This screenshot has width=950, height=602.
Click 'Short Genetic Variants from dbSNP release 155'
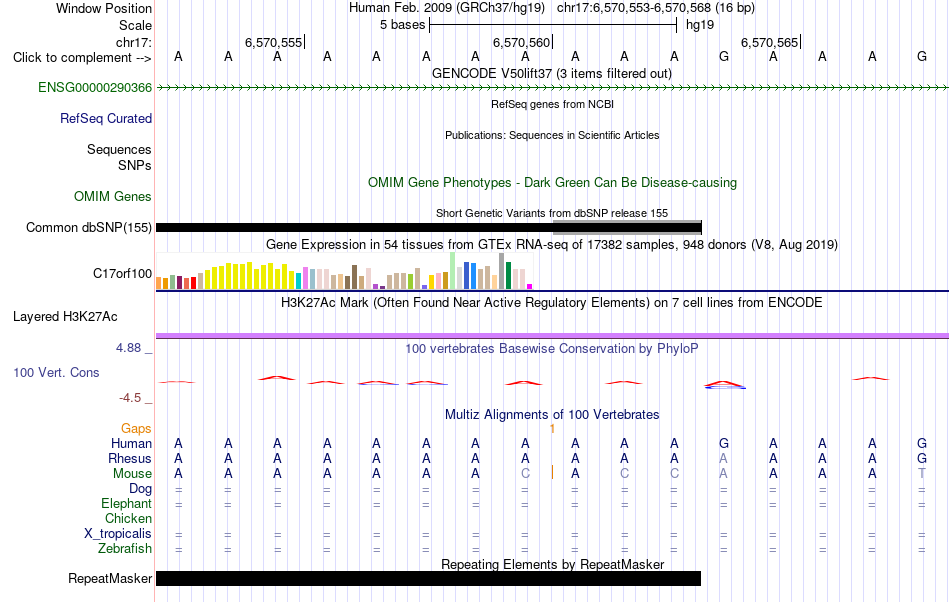tap(552, 213)
